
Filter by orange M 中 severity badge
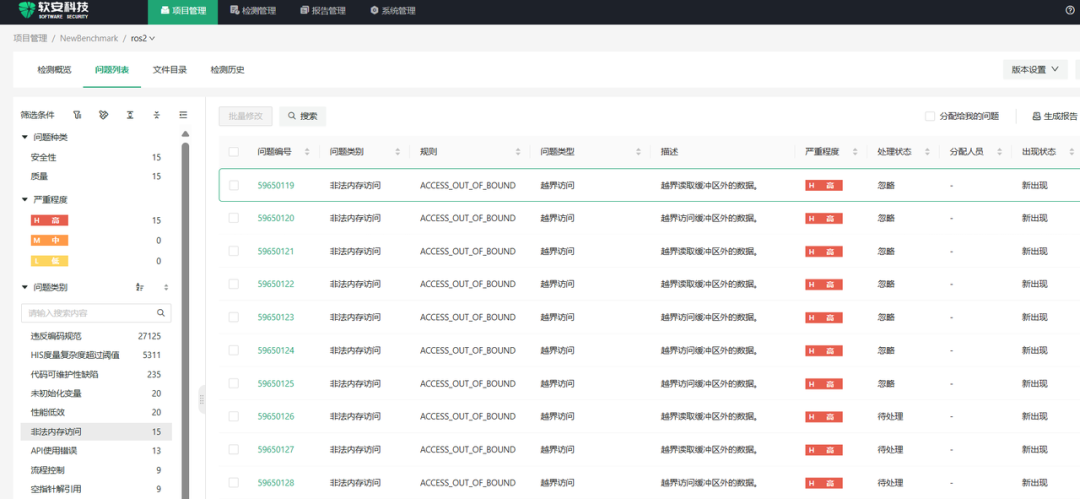point(50,241)
